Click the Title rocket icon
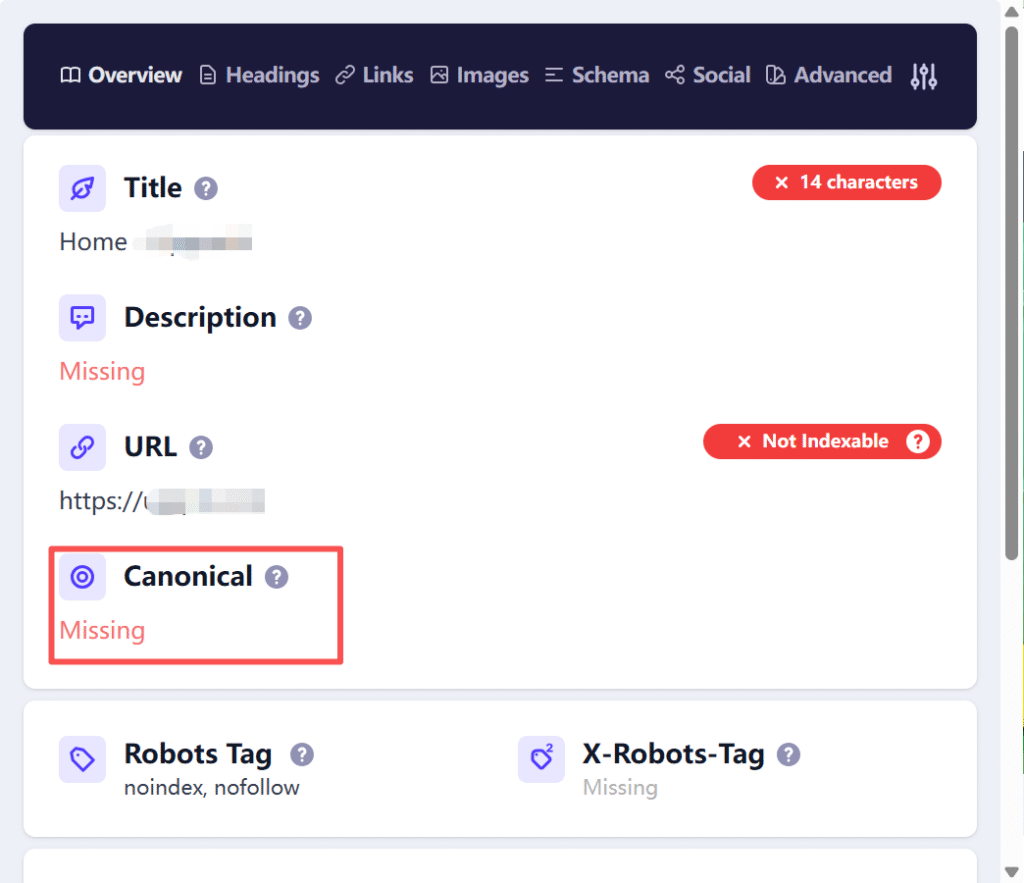The width and height of the screenshot is (1024, 883). [82, 188]
